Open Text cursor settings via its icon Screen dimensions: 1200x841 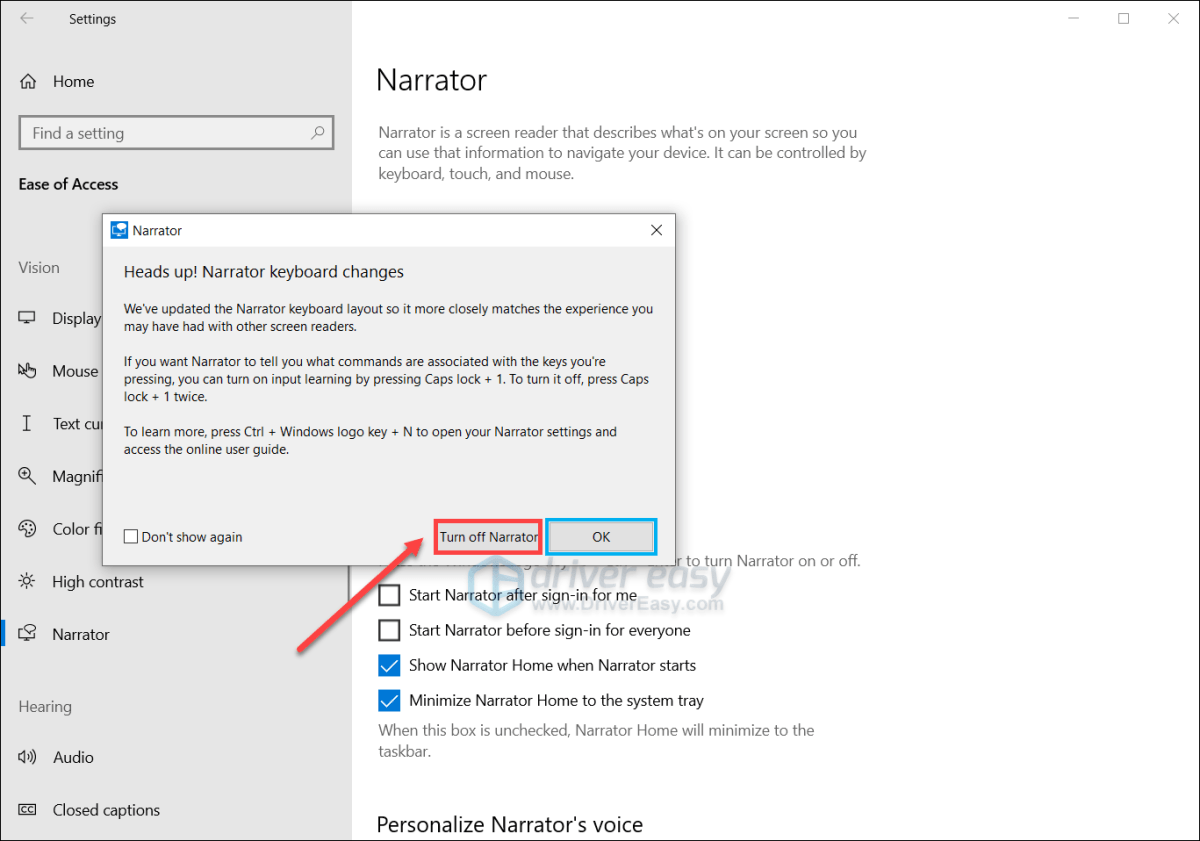pyautogui.click(x=27, y=424)
